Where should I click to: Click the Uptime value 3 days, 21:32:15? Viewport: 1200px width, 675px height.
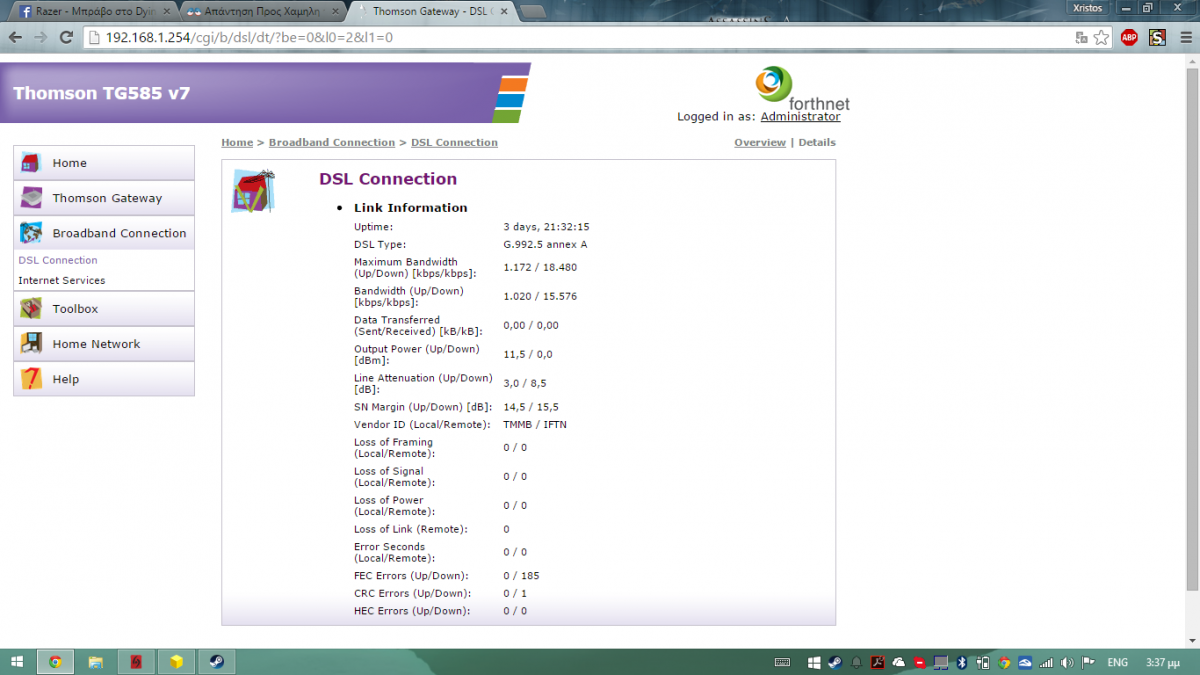click(x=546, y=227)
